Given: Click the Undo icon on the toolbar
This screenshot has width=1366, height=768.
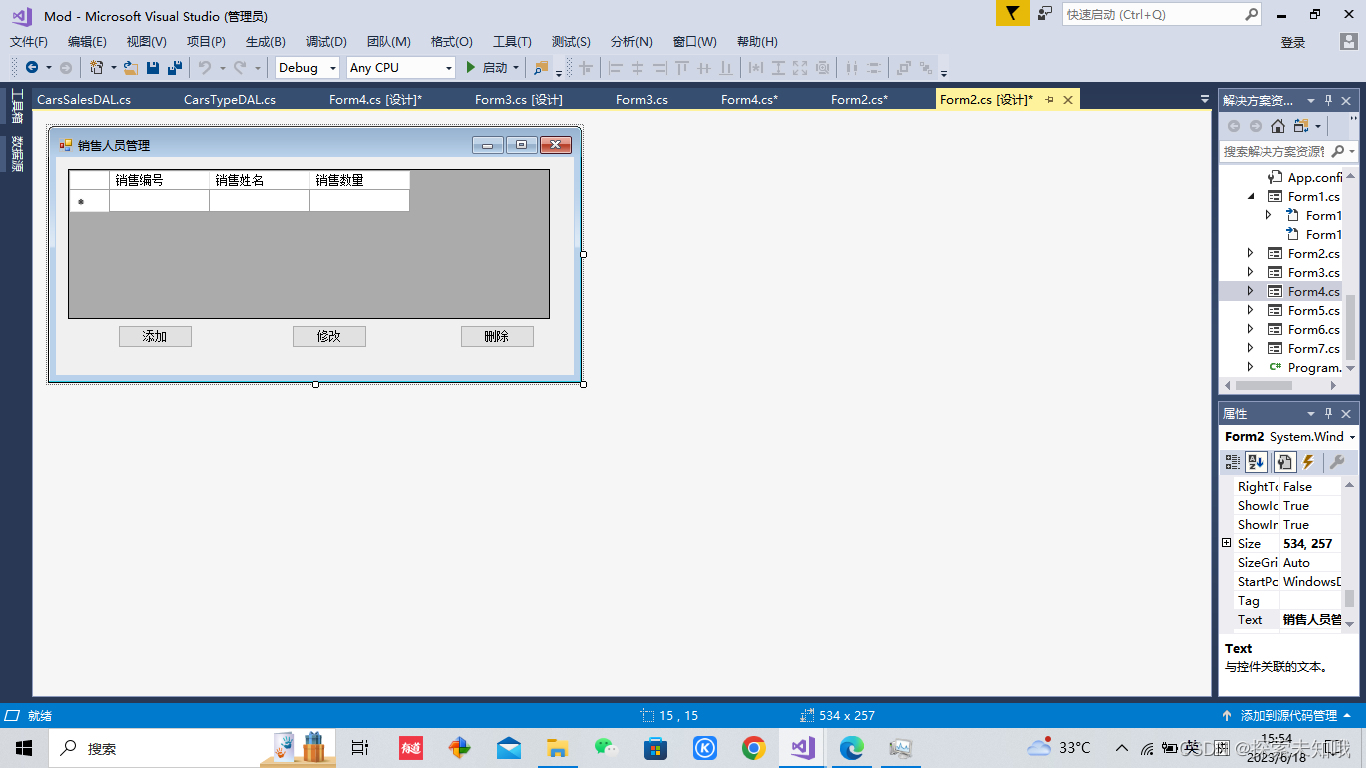Looking at the screenshot, I should 207,67.
